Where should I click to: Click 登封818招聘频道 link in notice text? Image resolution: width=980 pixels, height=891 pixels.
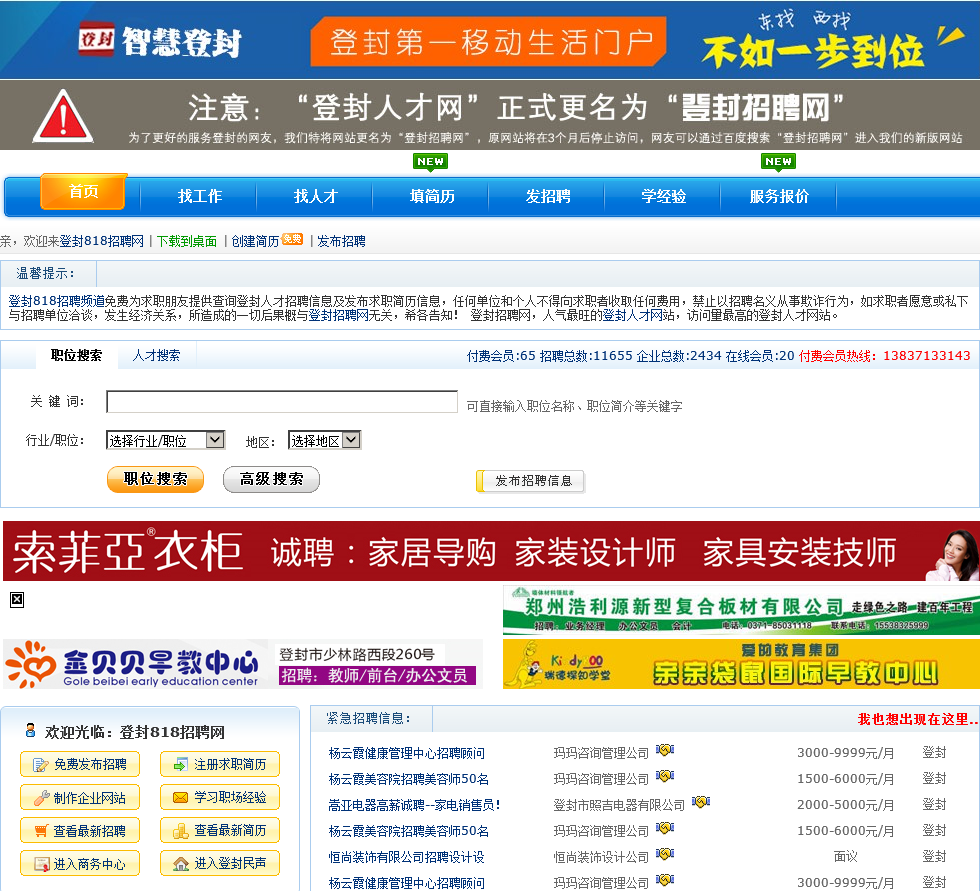[56, 301]
